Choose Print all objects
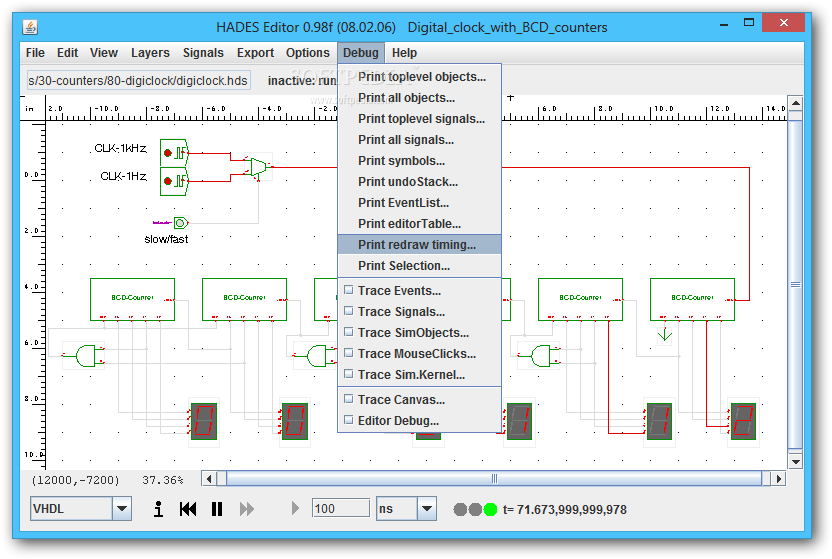This screenshot has height=559, width=832. (420, 98)
